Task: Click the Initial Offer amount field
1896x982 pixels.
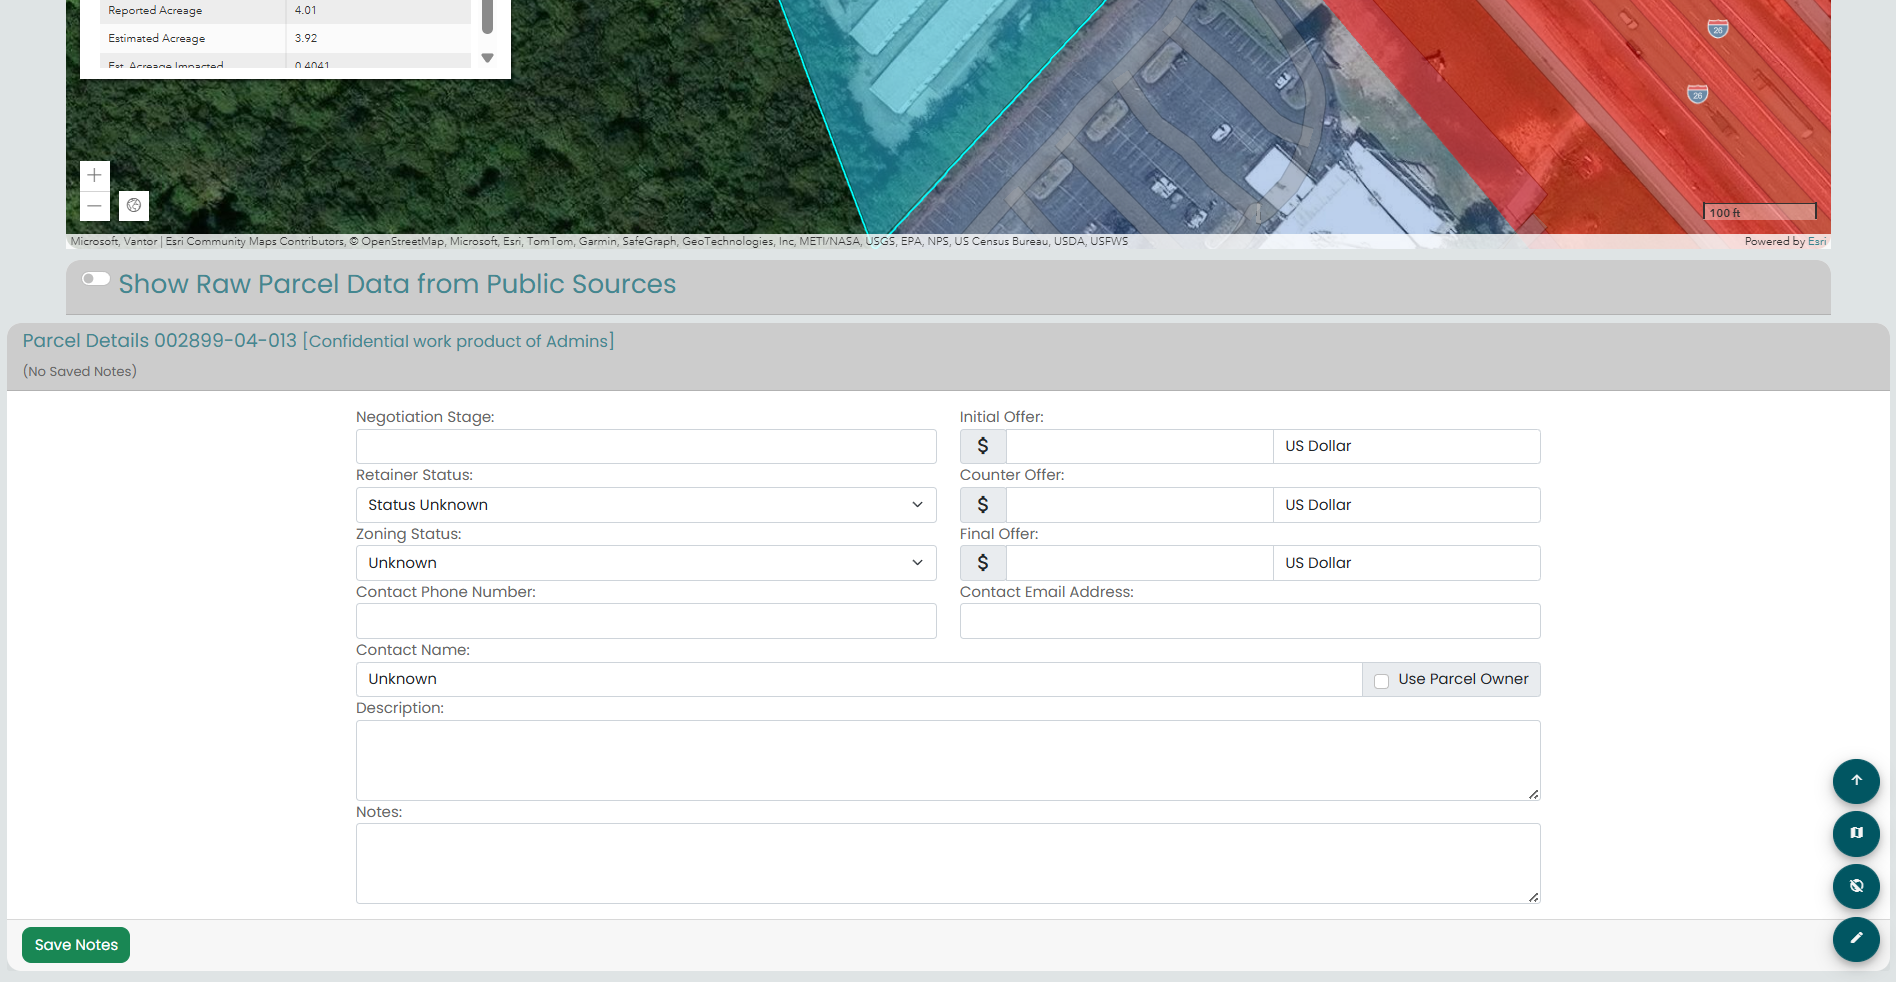Action: coord(1139,446)
